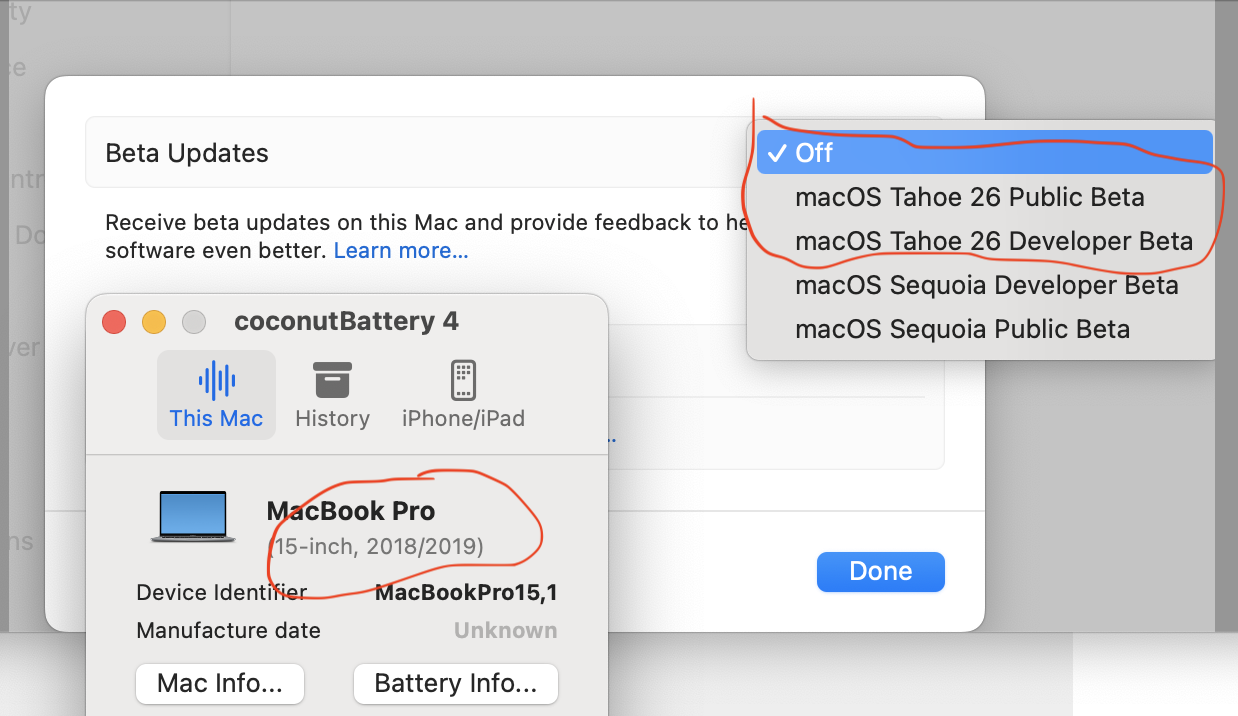This screenshot has height=716, width=1238.
Task: Close the coconutBattery window
Action: (x=114, y=322)
